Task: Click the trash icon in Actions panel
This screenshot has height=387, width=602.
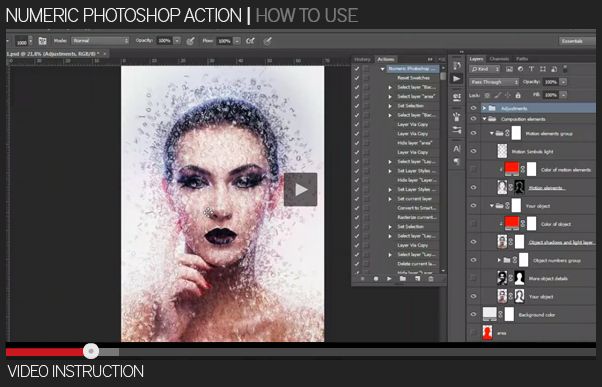Action: 431,279
